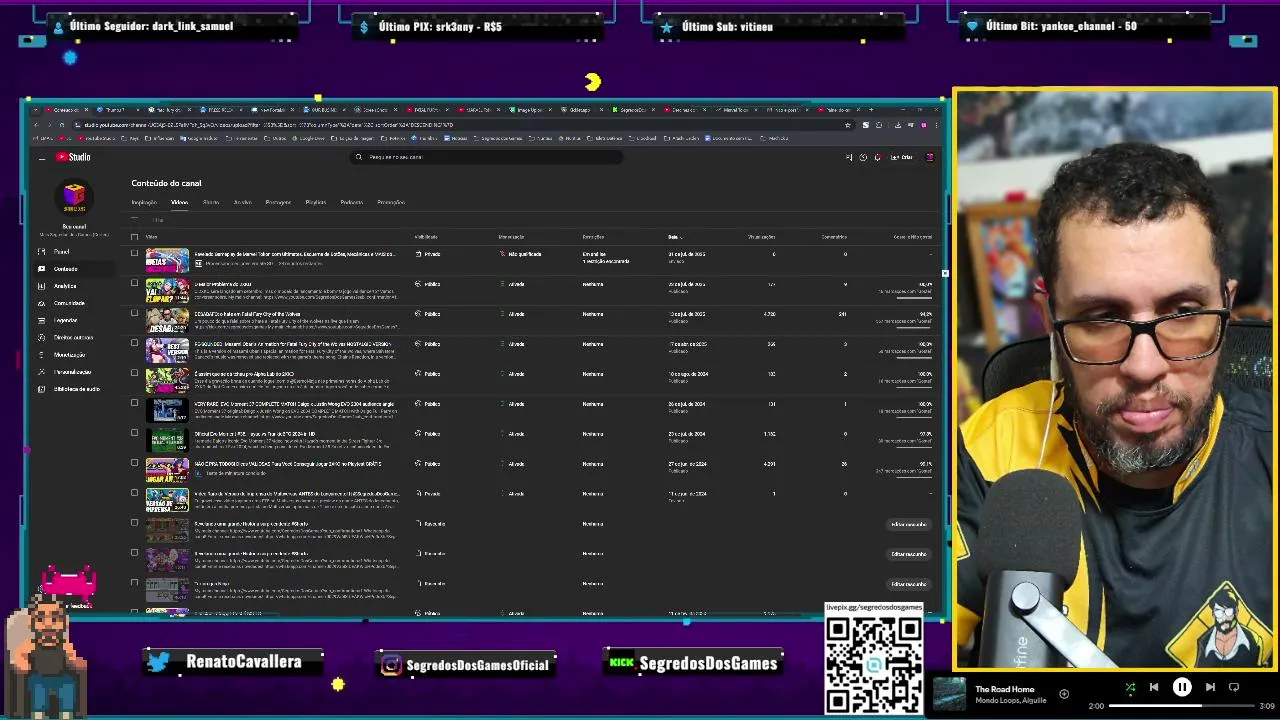
Task: Open the account avatar in Studio header
Action: click(929, 157)
